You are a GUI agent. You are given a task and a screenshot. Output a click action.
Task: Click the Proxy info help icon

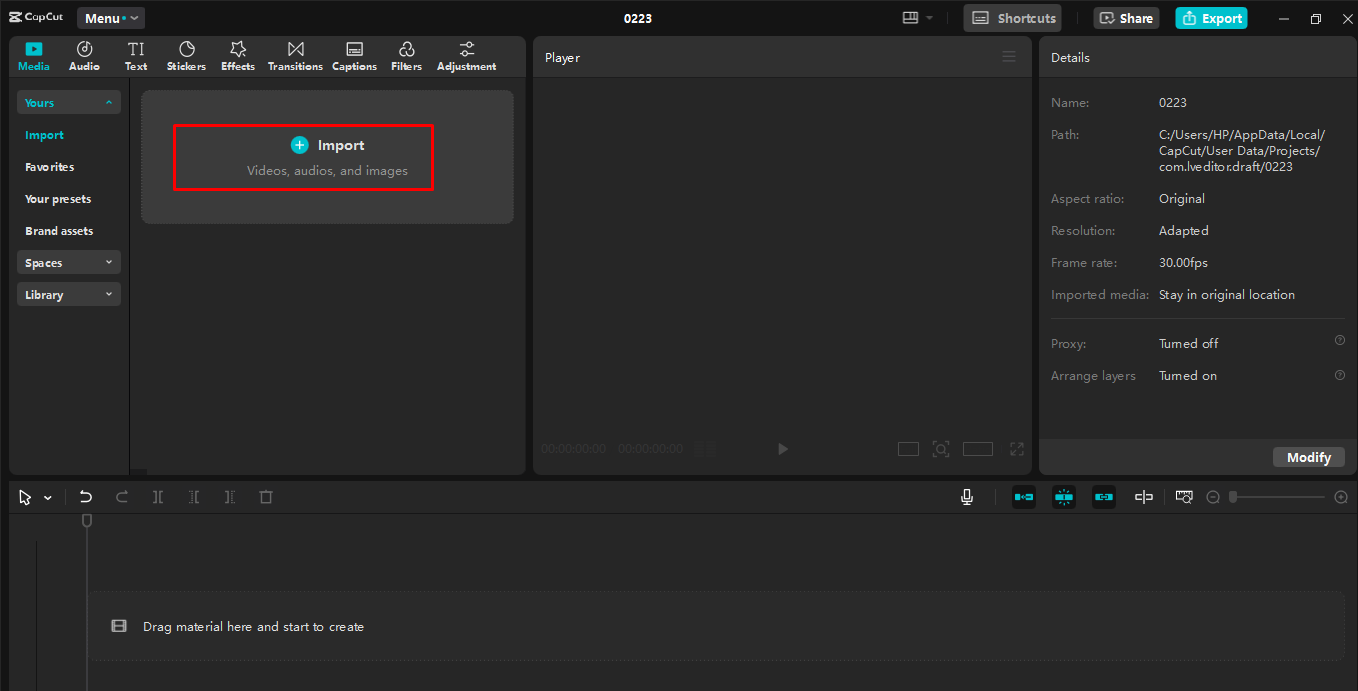click(1340, 340)
